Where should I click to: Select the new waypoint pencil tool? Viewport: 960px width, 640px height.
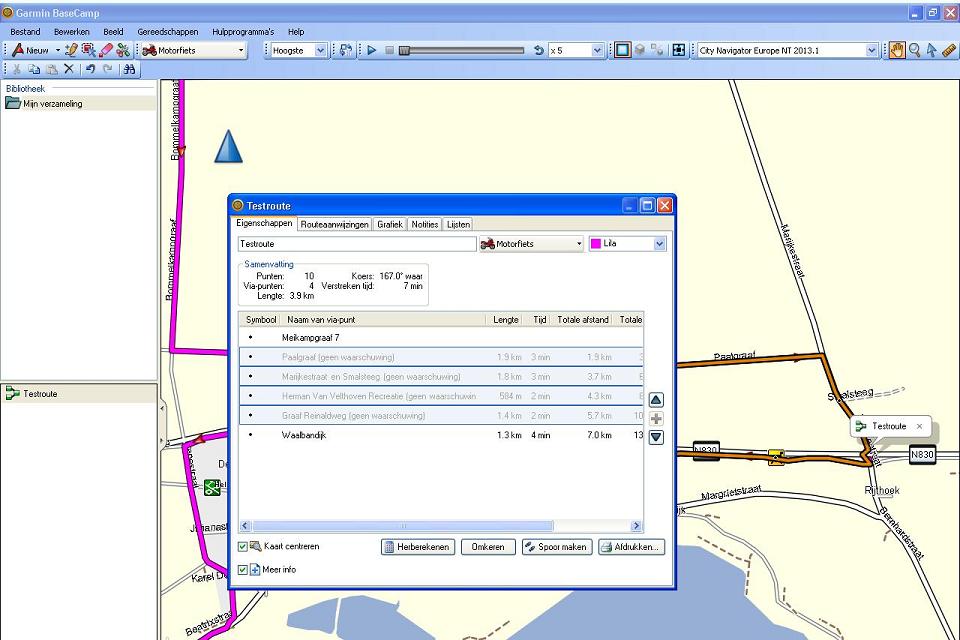click(x=71, y=50)
